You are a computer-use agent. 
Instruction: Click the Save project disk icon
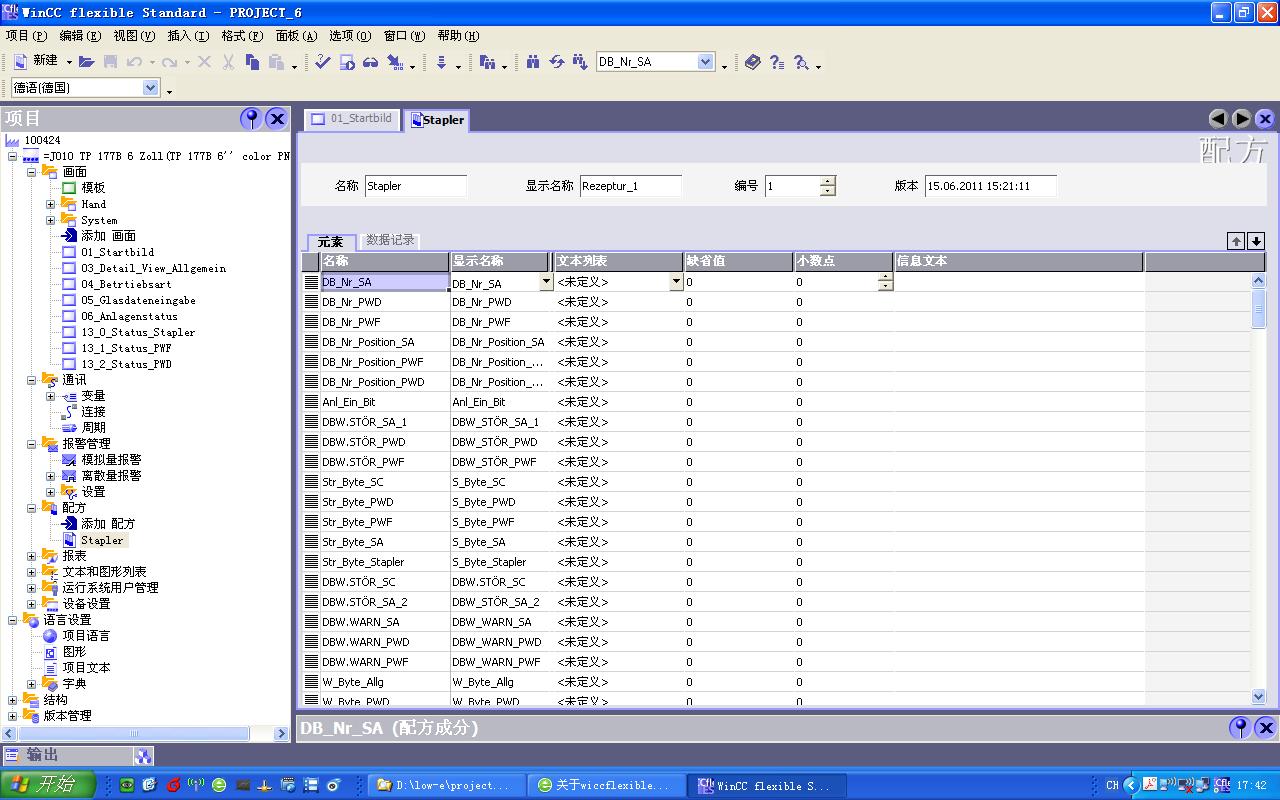click(111, 62)
